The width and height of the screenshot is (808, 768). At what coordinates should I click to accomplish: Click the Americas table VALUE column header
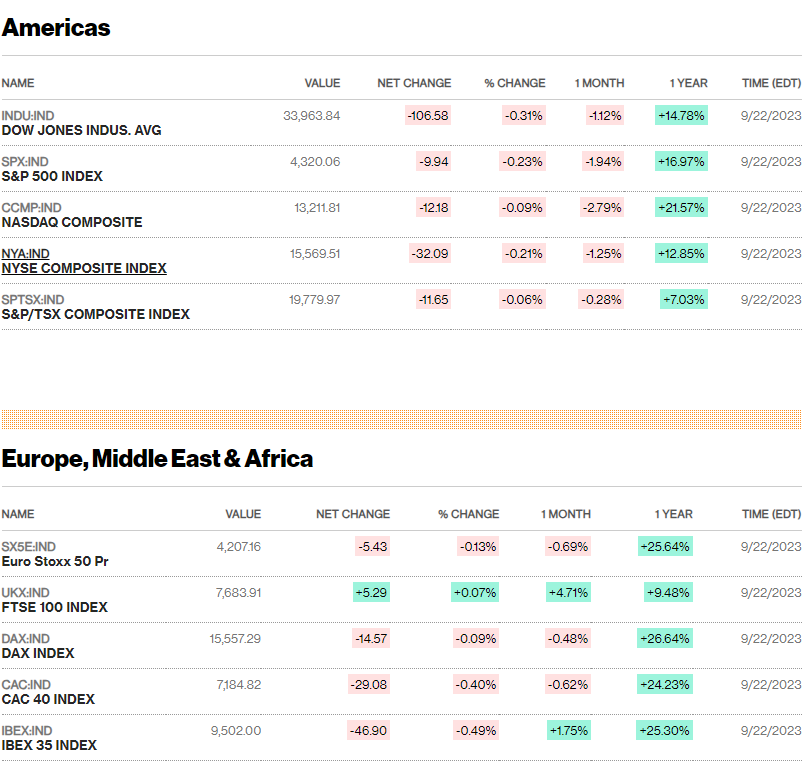click(x=322, y=83)
